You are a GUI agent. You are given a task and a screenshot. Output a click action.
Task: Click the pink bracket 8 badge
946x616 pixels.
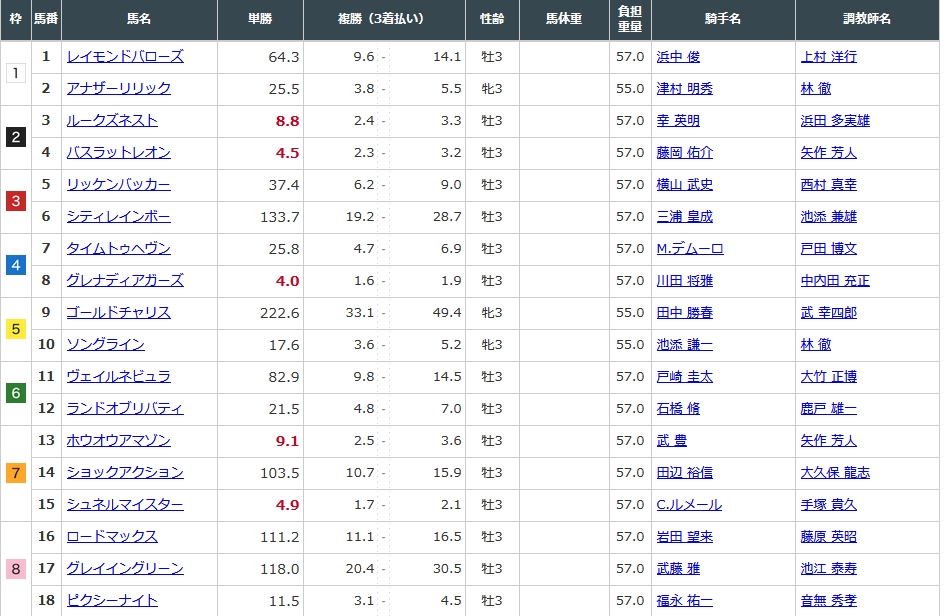point(15,569)
